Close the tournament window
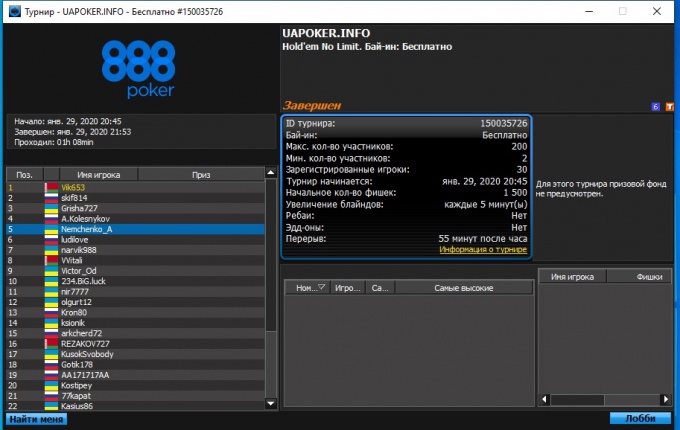 coord(657,11)
